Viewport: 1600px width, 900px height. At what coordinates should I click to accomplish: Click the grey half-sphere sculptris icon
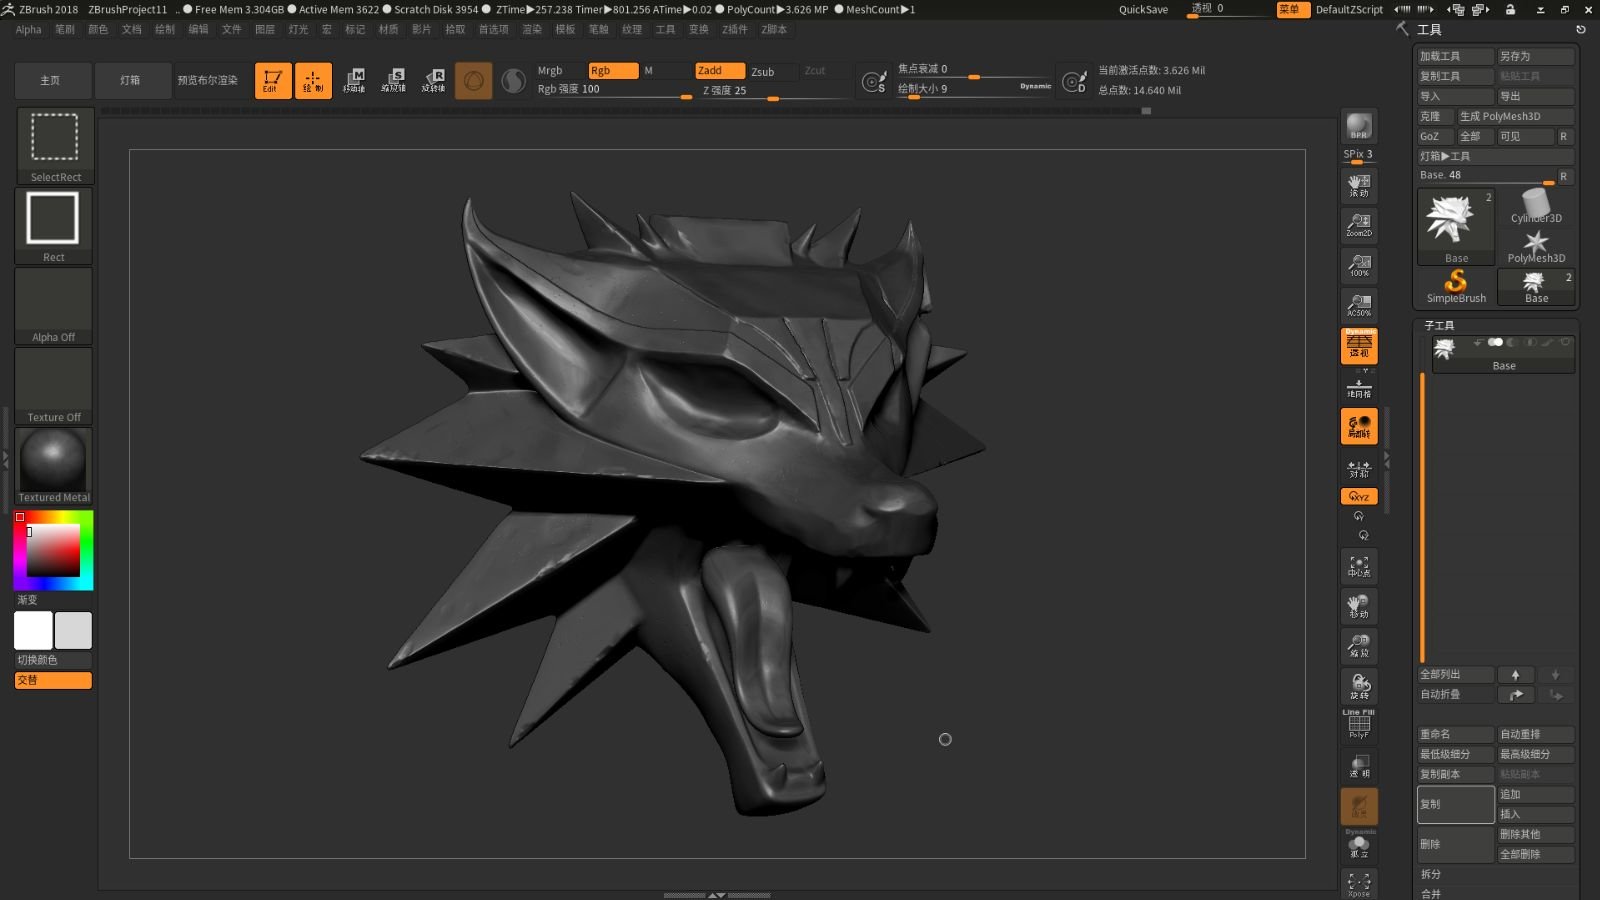[513, 81]
